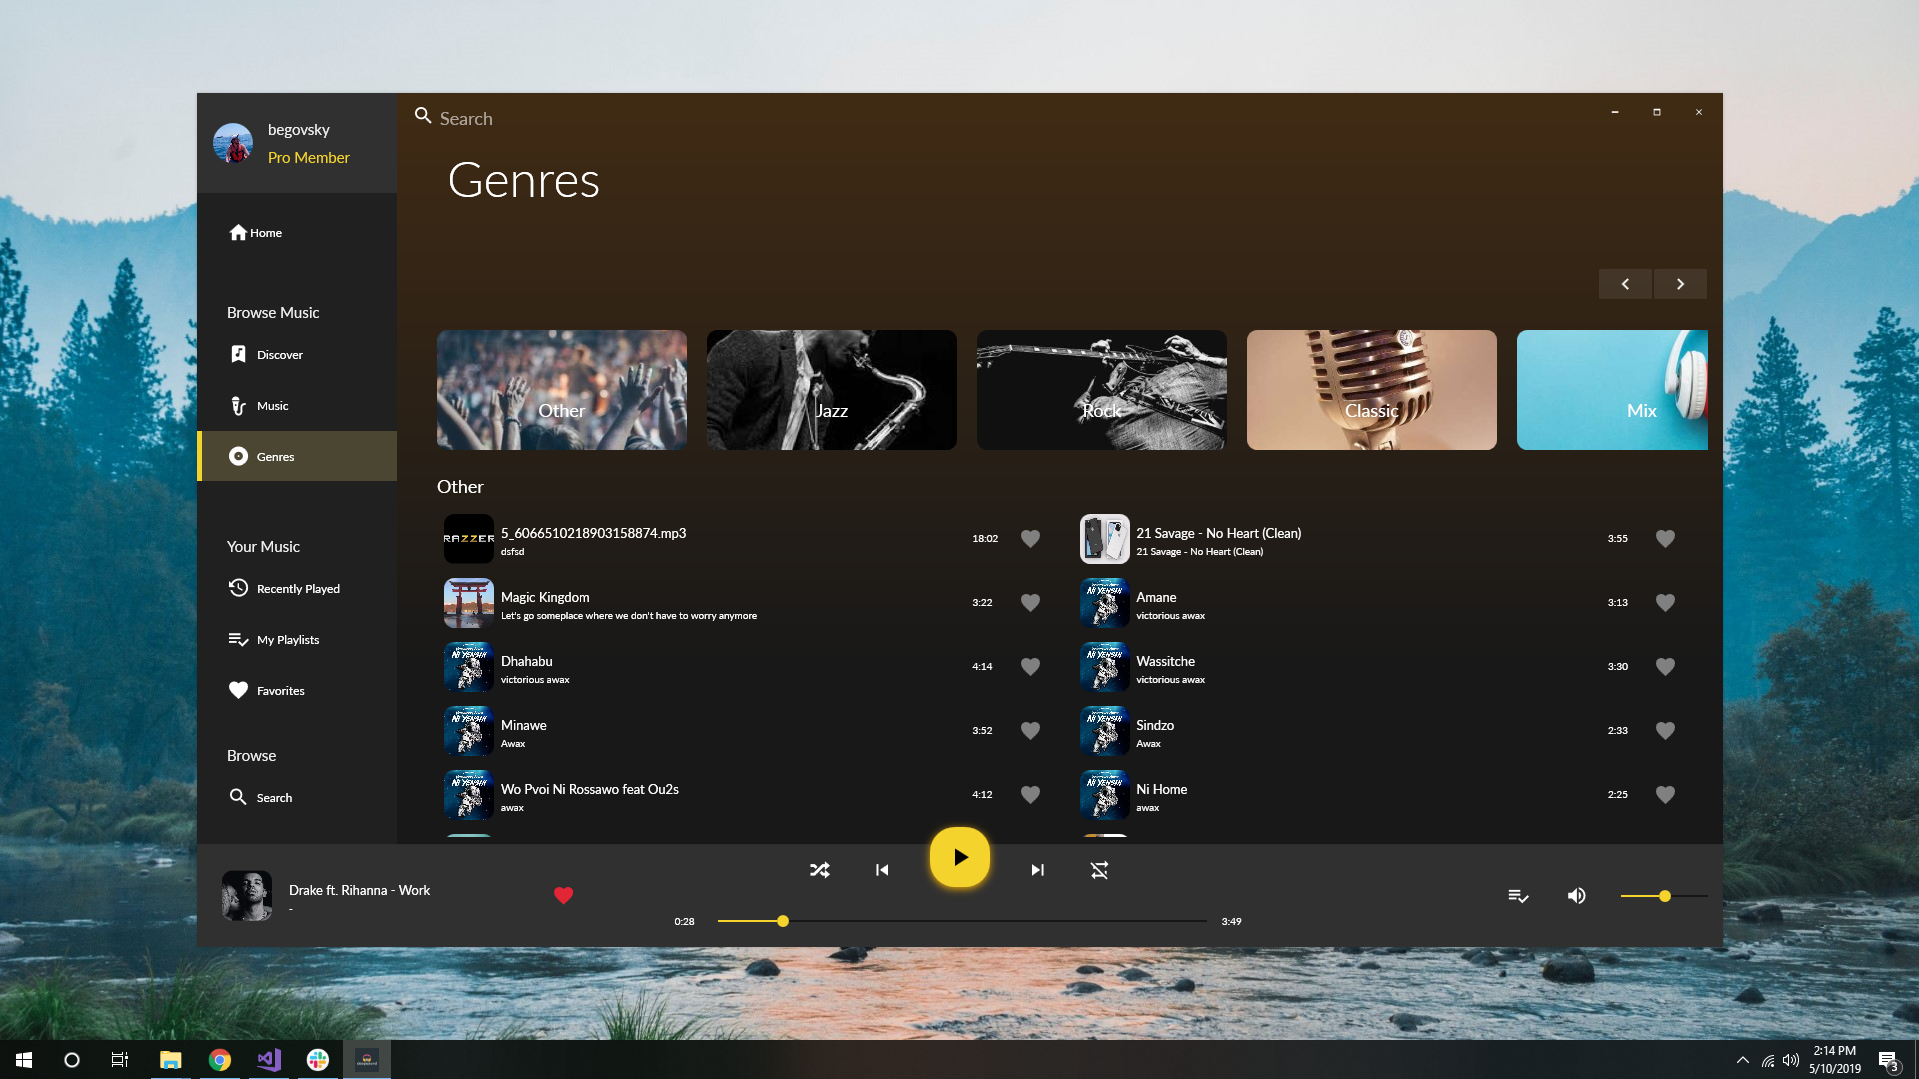Open Music under Browse Music
Screen dimensions: 1919x1079
coord(272,405)
